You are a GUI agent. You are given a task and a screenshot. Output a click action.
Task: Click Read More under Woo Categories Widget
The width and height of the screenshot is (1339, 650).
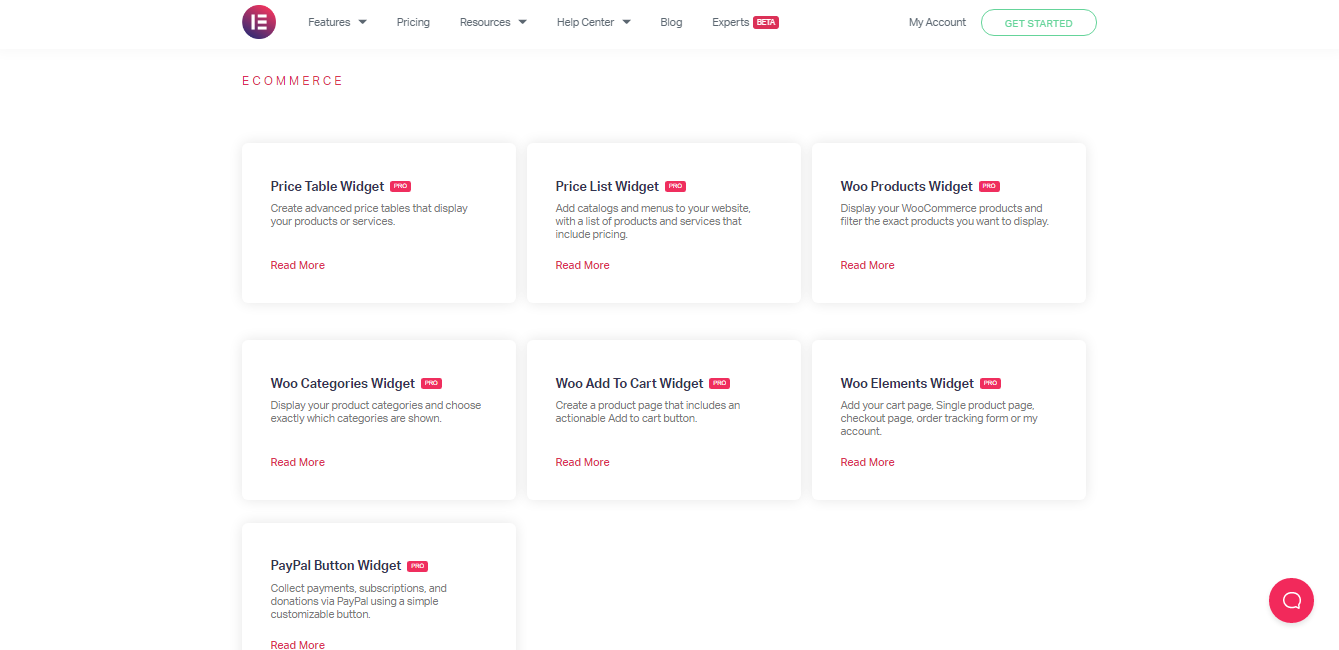[x=297, y=462]
